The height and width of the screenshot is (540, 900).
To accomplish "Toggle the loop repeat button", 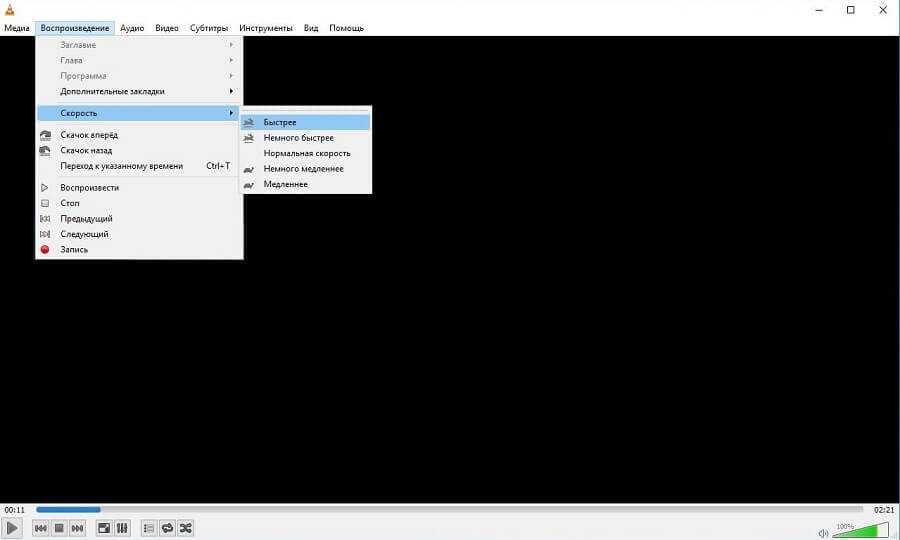I will [x=167, y=528].
